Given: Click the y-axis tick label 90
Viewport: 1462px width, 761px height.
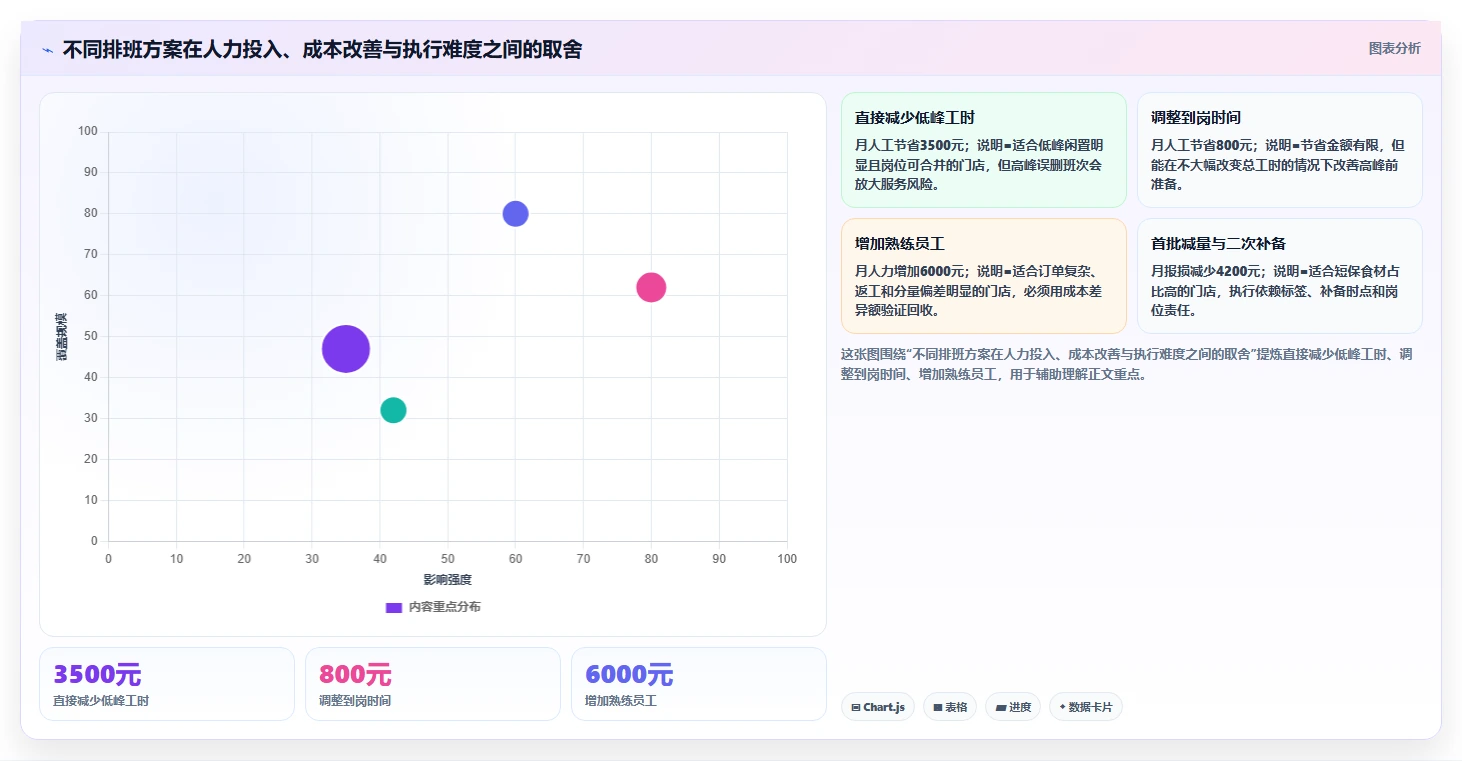Looking at the screenshot, I should [x=90, y=172].
